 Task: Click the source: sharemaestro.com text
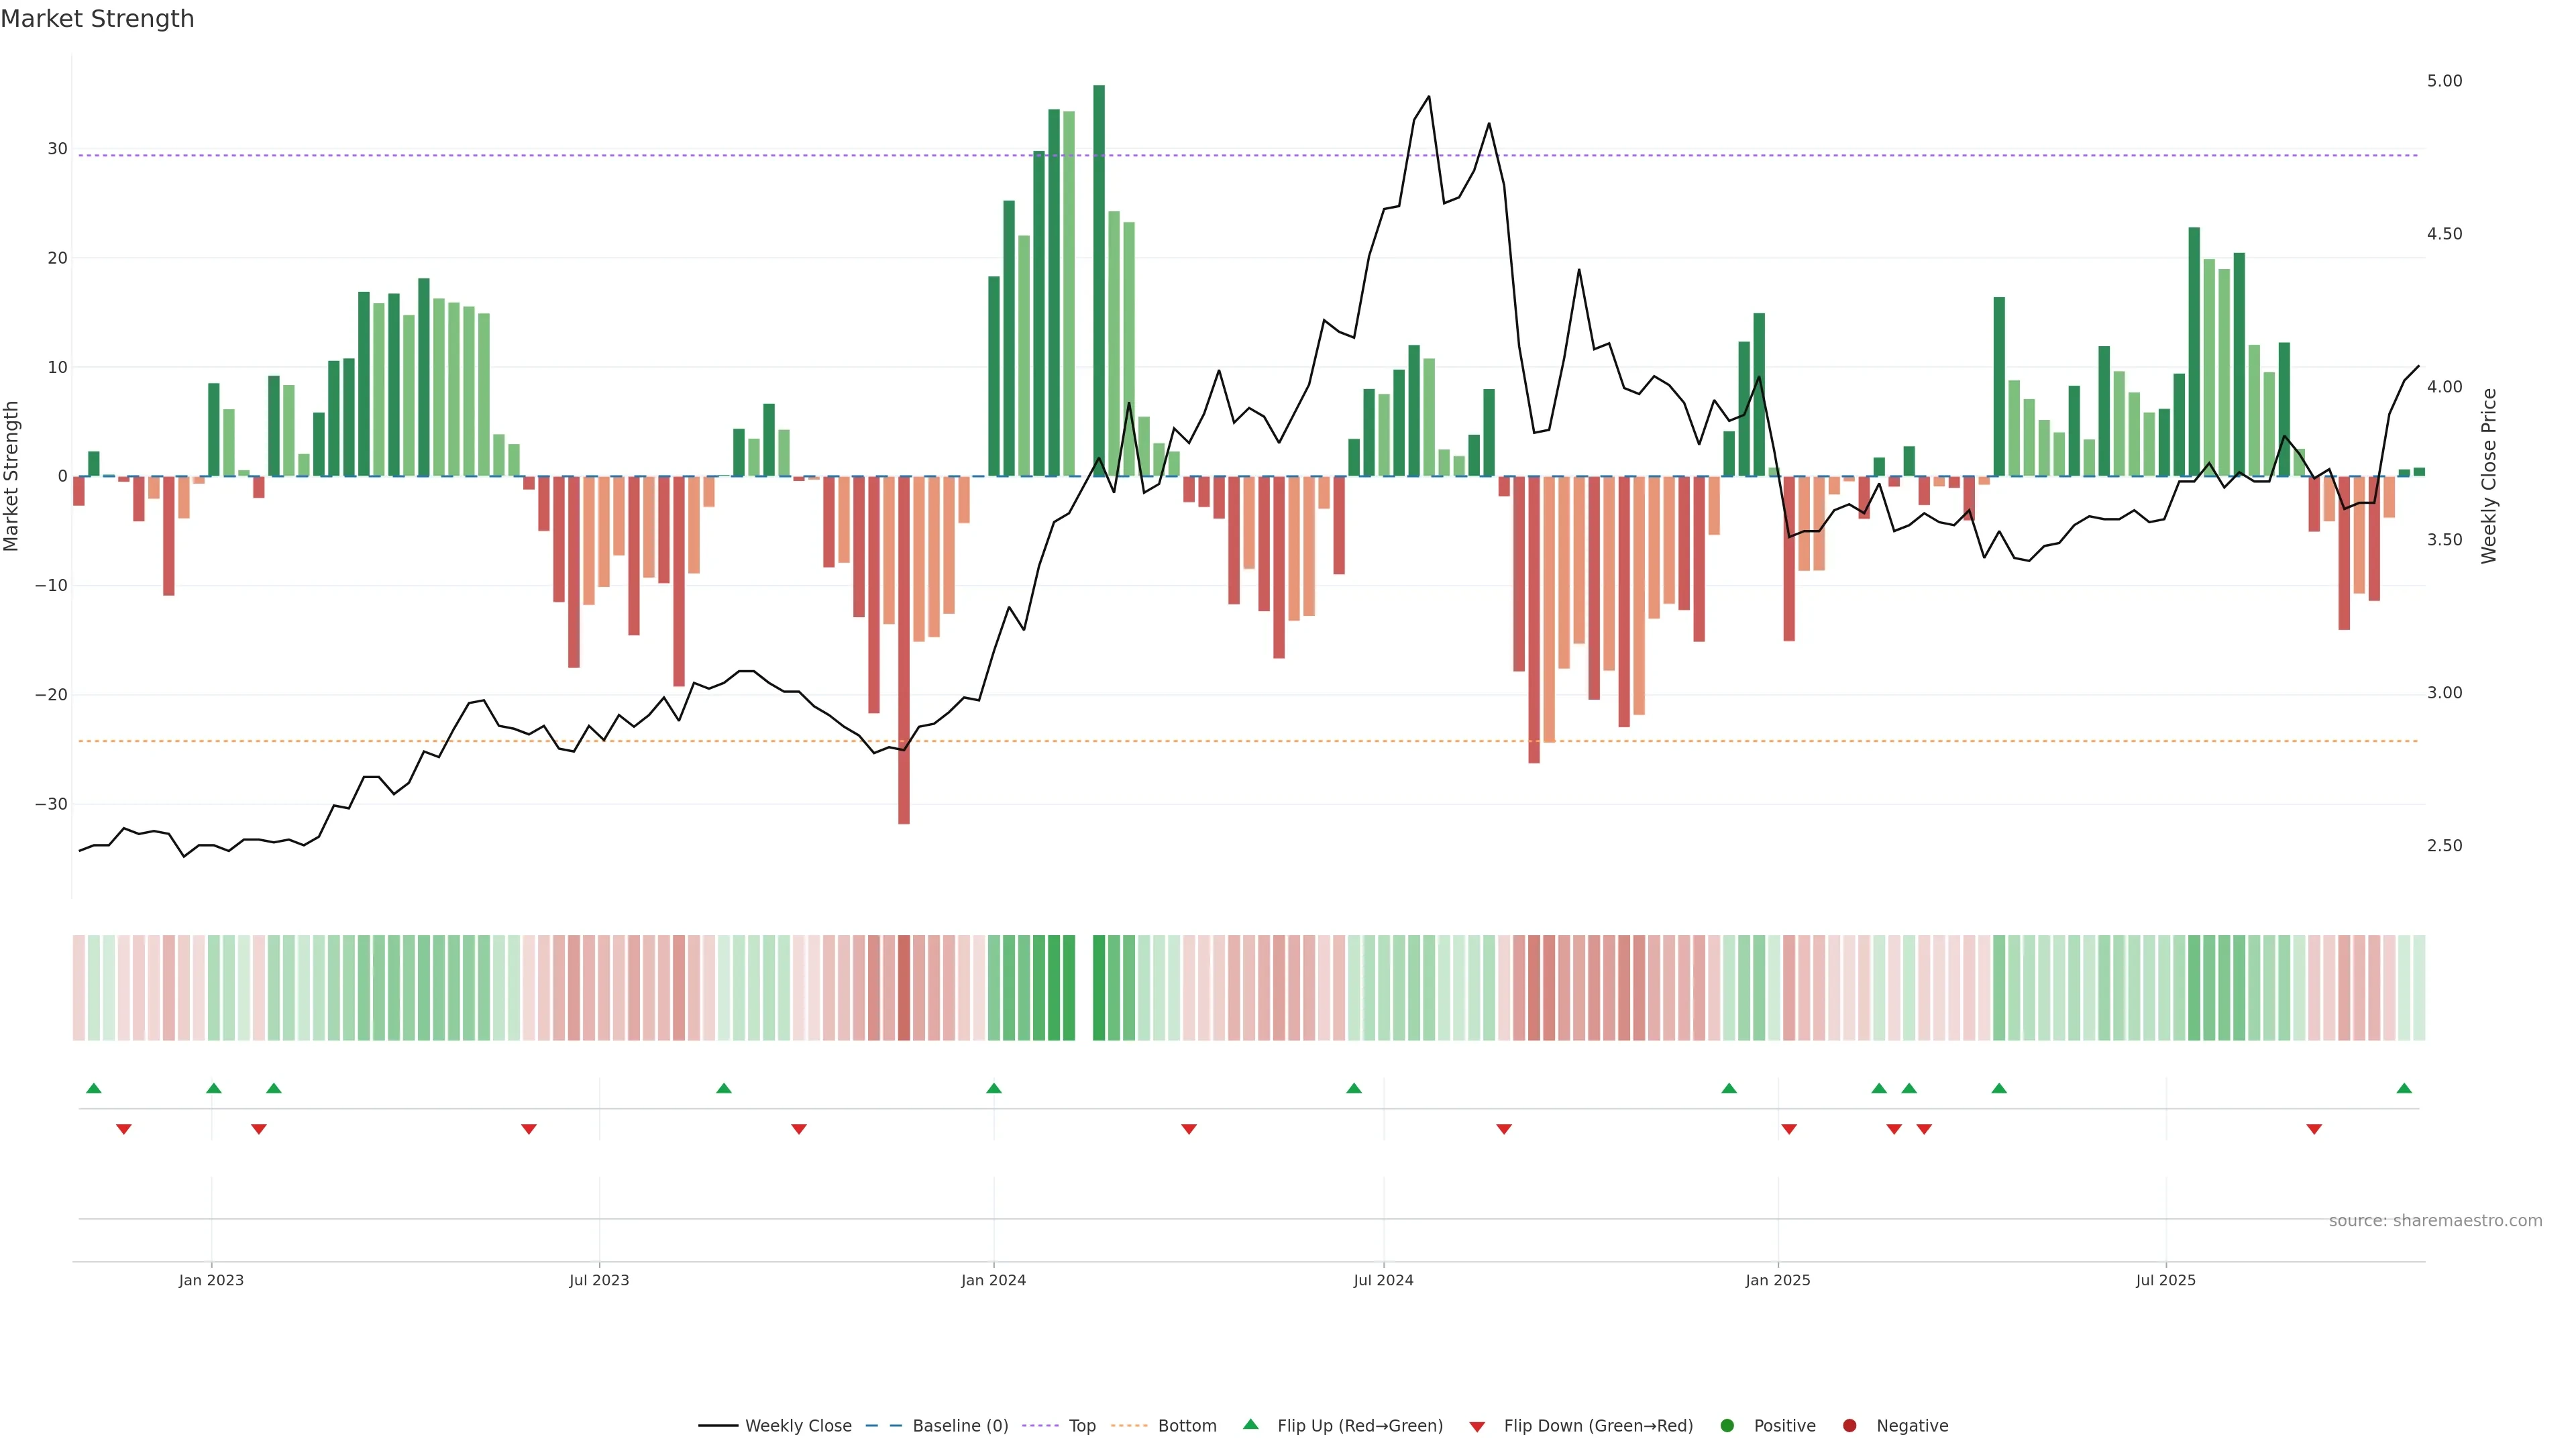pos(2435,1220)
